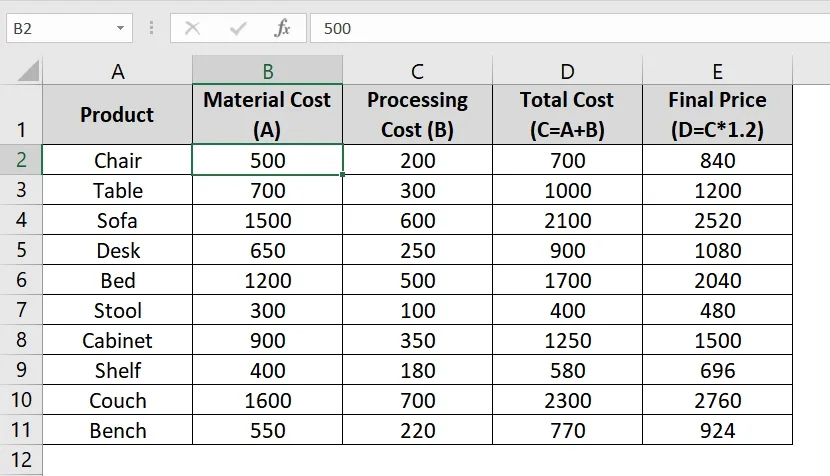Click Couch's final price 2760
Viewport: 830px width, 476px height.
pyautogui.click(x=717, y=400)
